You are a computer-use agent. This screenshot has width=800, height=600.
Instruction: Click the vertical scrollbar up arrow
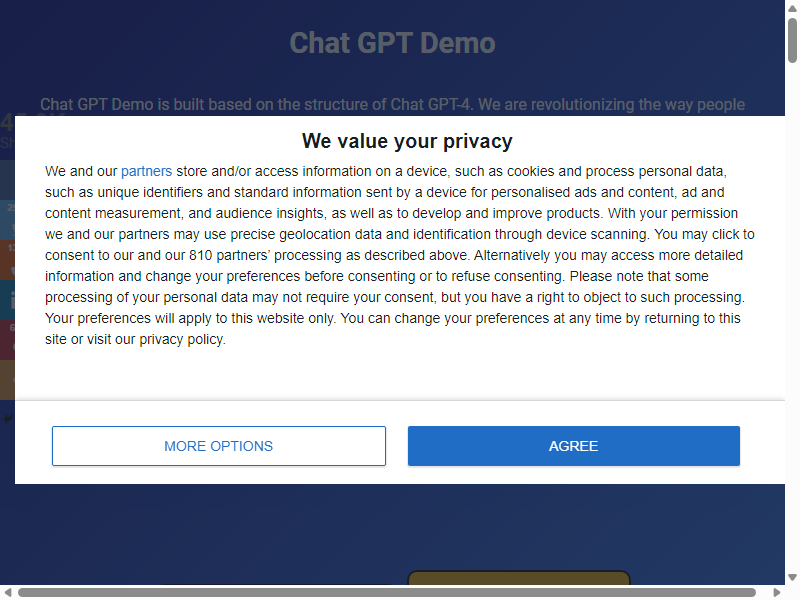[x=792, y=8]
